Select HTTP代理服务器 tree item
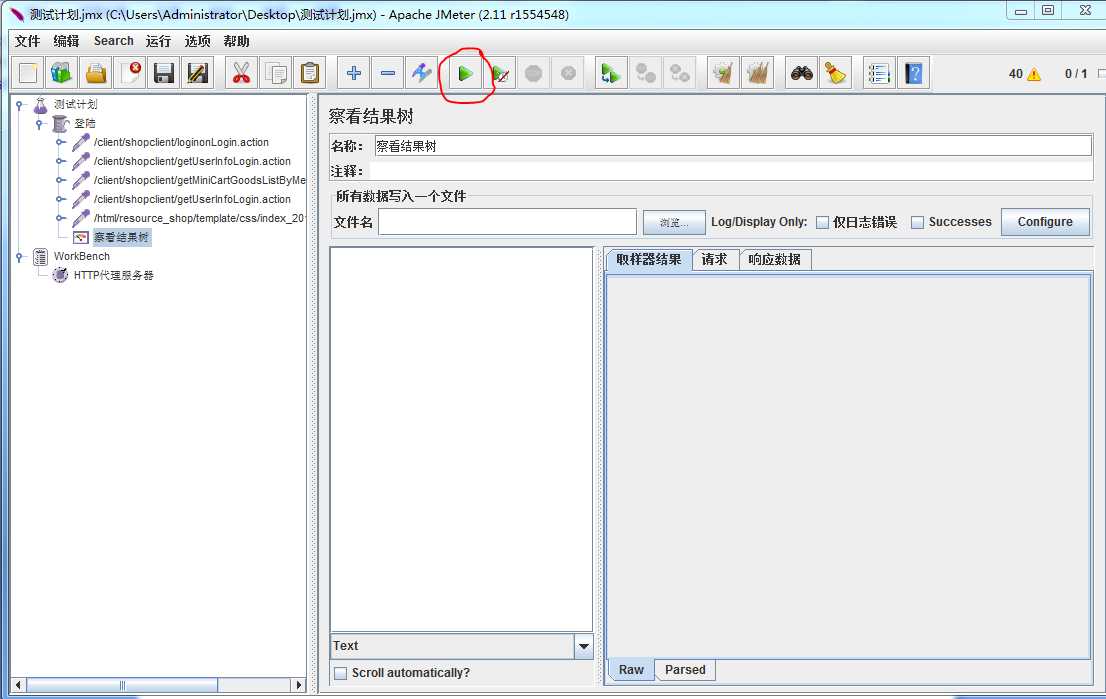The image size is (1106, 699). (114, 275)
